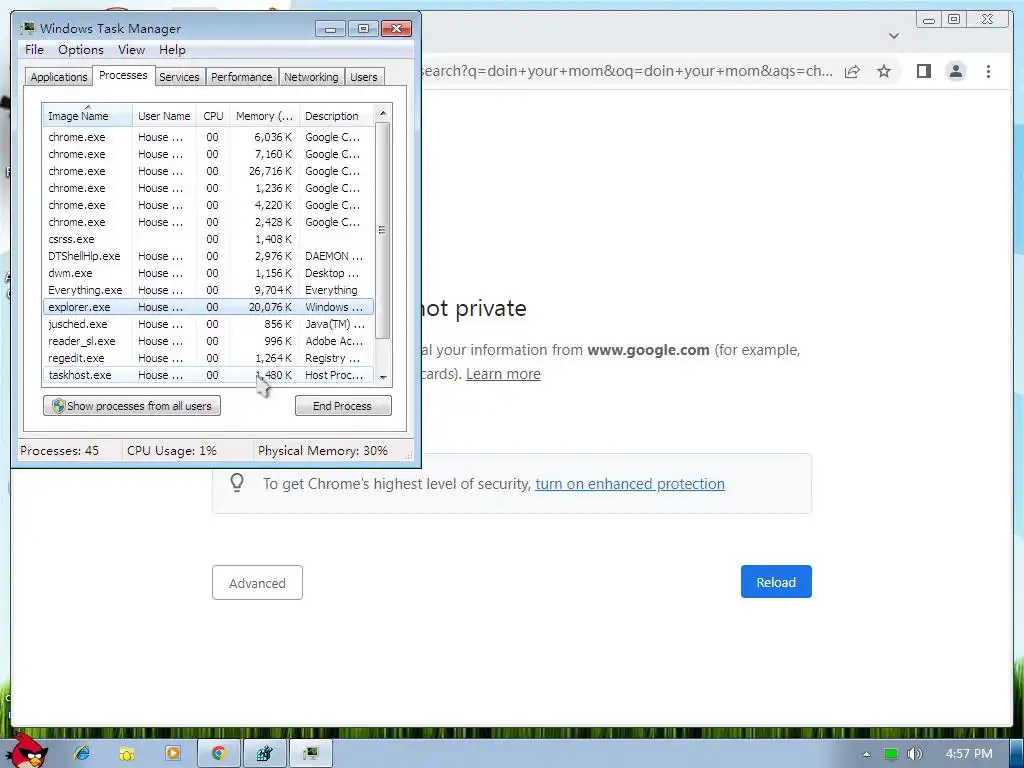
Task: Click the Chrome address bar URL
Action: (x=627, y=71)
